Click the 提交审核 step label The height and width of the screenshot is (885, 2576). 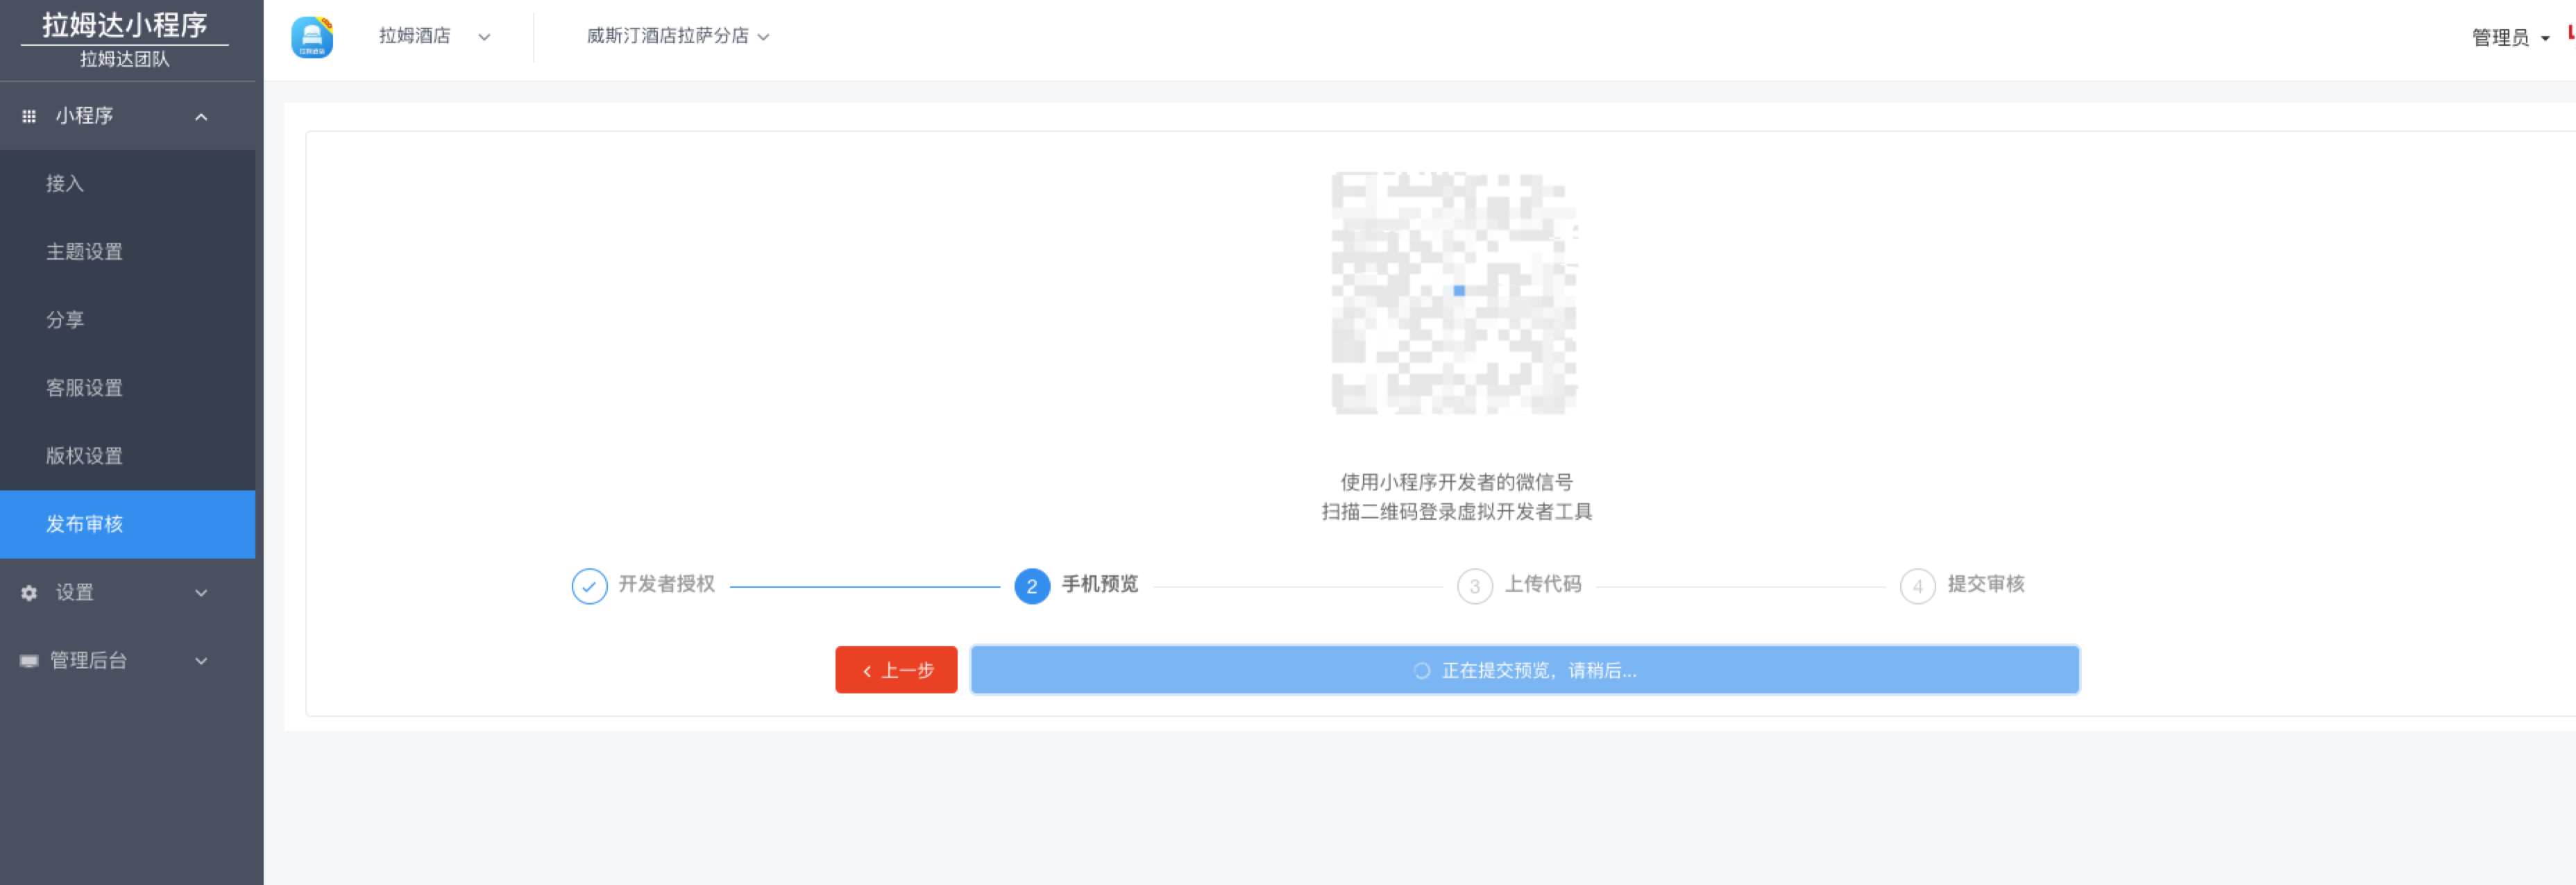point(1986,584)
